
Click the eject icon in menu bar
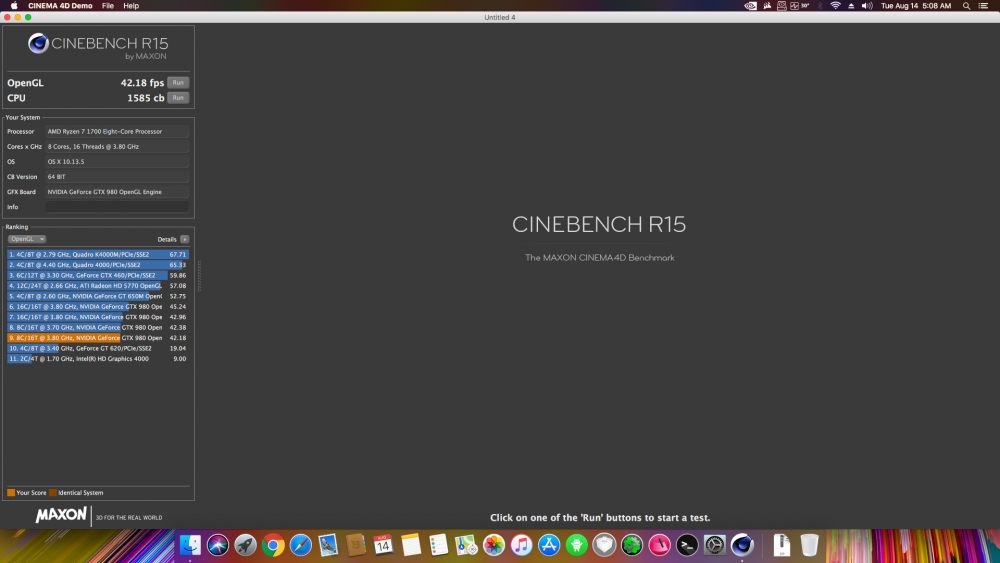pos(851,6)
